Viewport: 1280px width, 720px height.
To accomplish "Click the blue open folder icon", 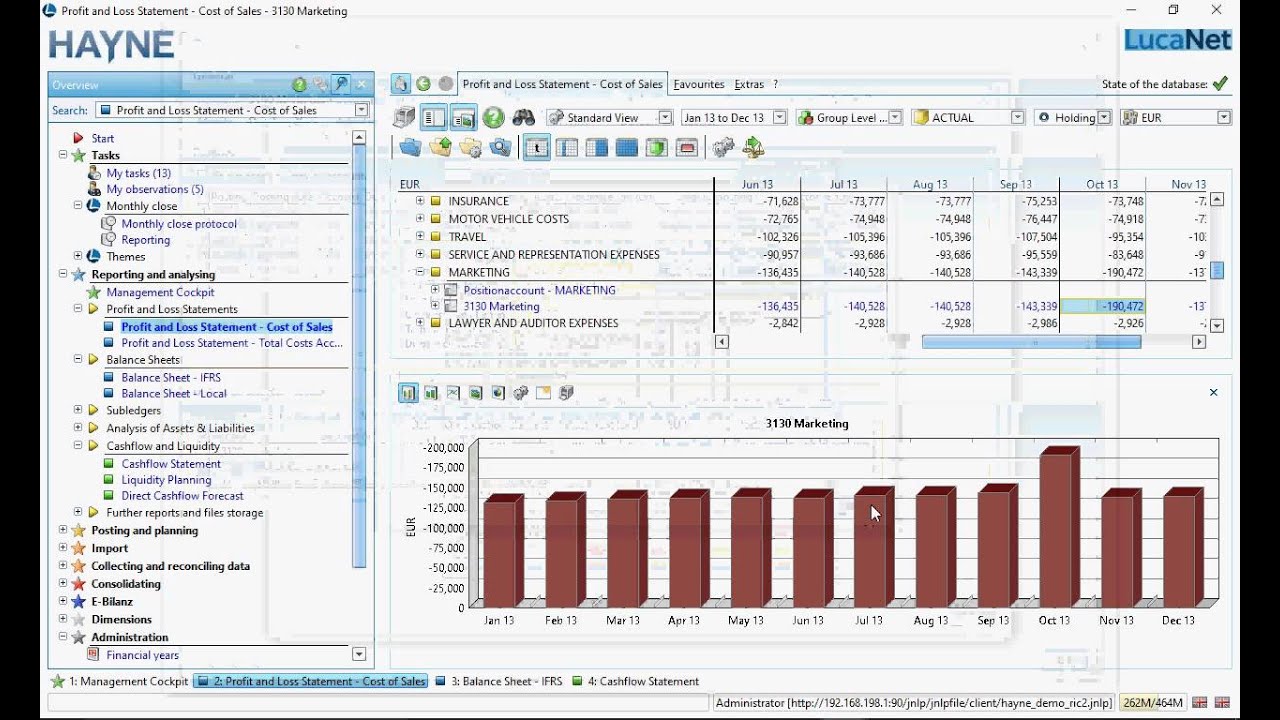I will point(410,148).
